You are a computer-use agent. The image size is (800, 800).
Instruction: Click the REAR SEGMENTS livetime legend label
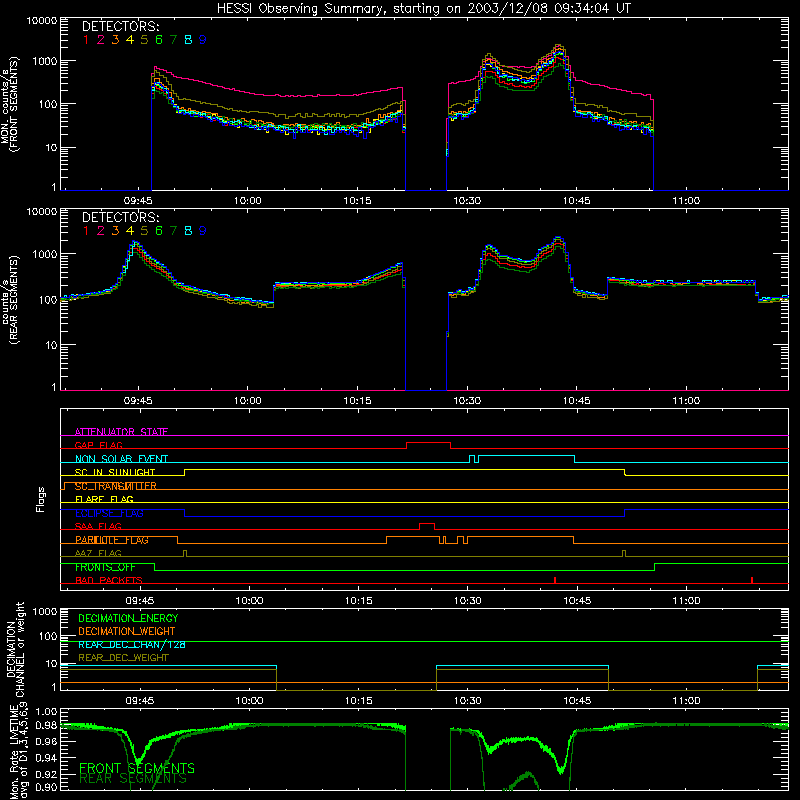pyautogui.click(x=133, y=779)
